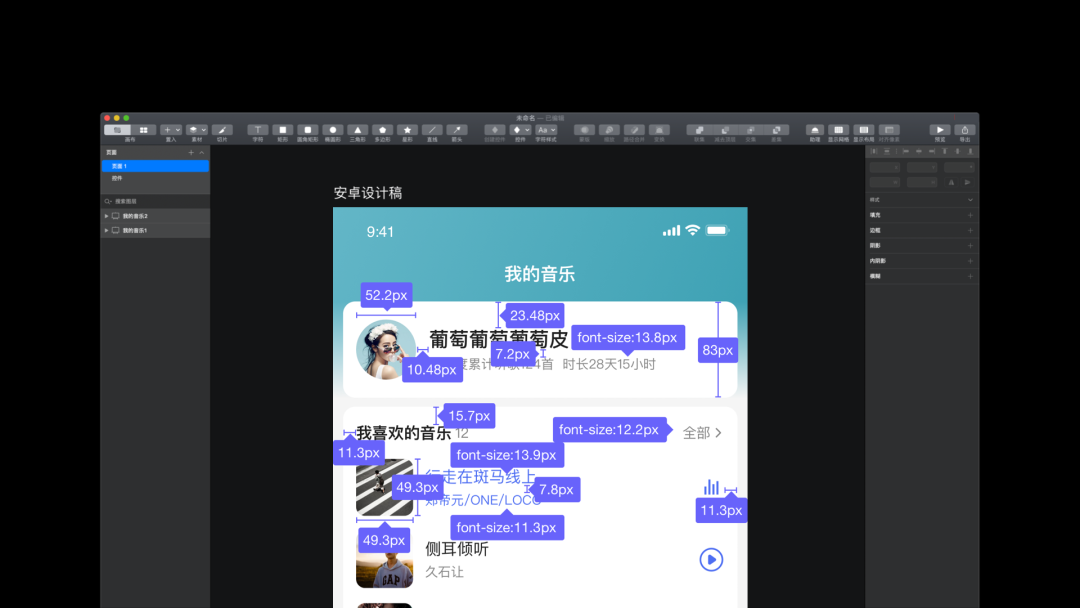Select the 椭圆形 ellipse tool
This screenshot has height=608, width=1080.
(333, 129)
